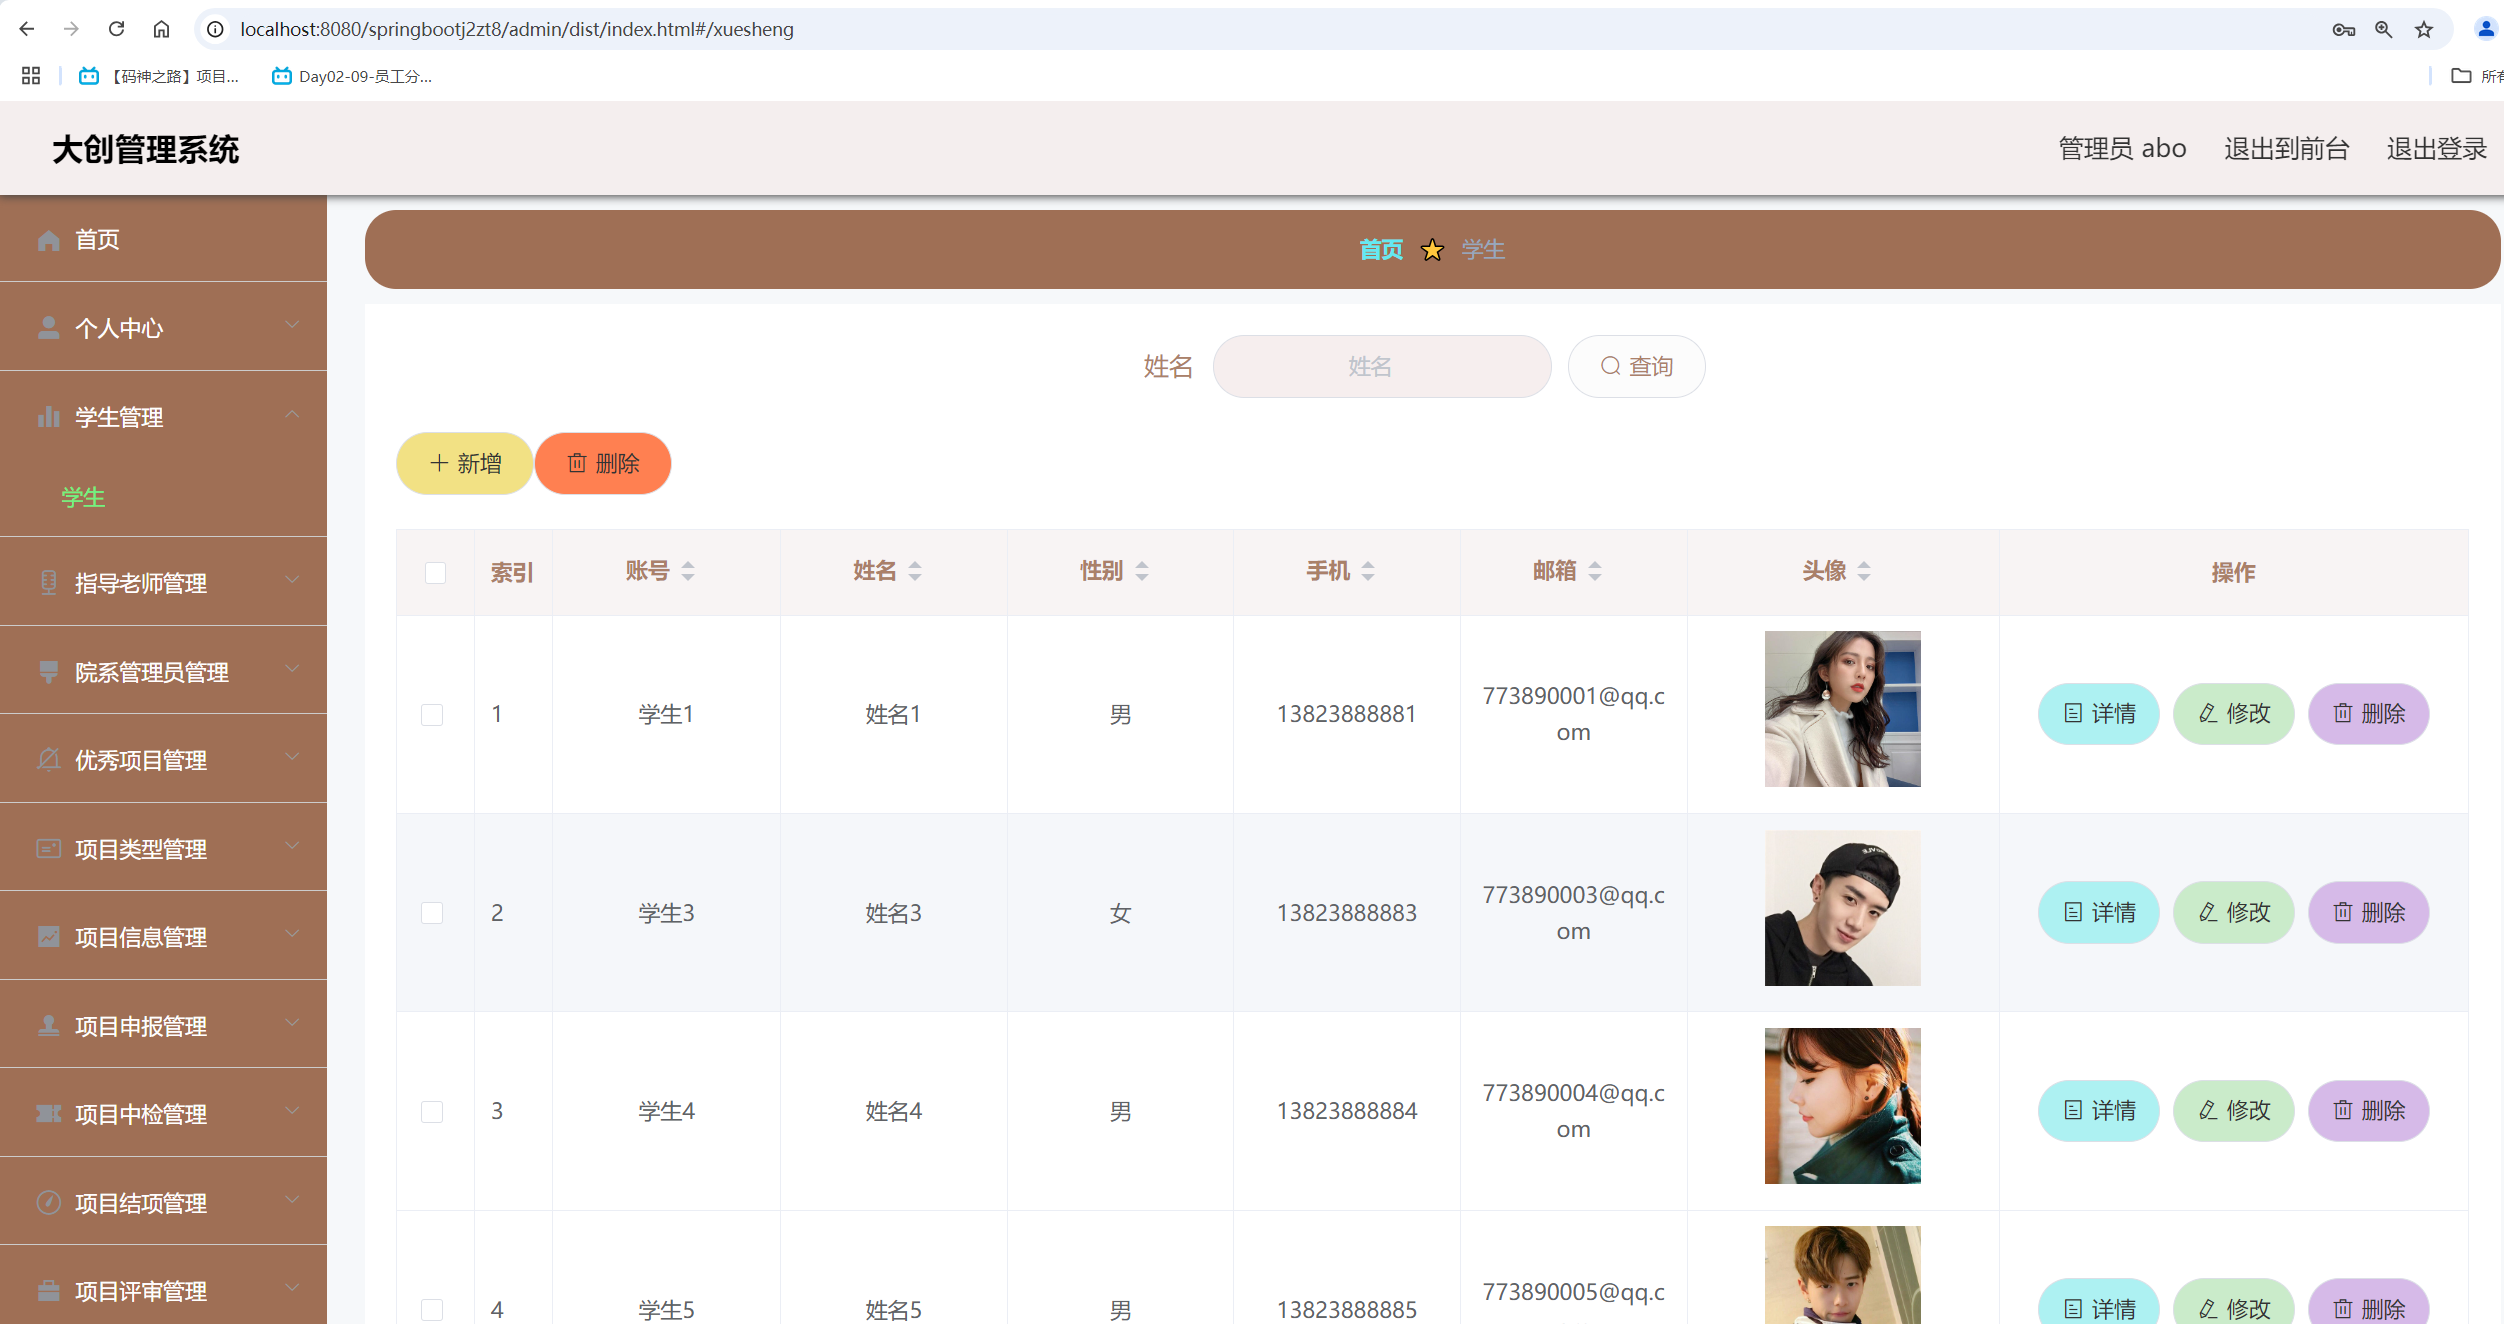Check the checkbox for row 学生3
Viewport: 2504px width, 1324px height.
(432, 913)
